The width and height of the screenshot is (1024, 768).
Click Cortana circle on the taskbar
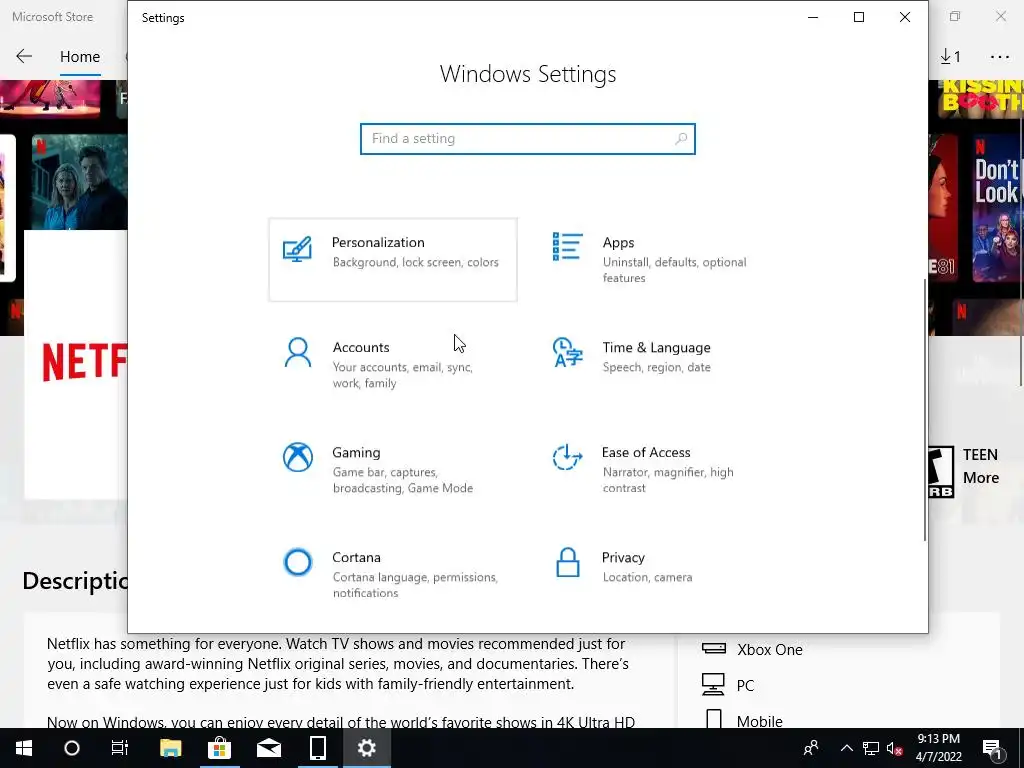coord(72,748)
